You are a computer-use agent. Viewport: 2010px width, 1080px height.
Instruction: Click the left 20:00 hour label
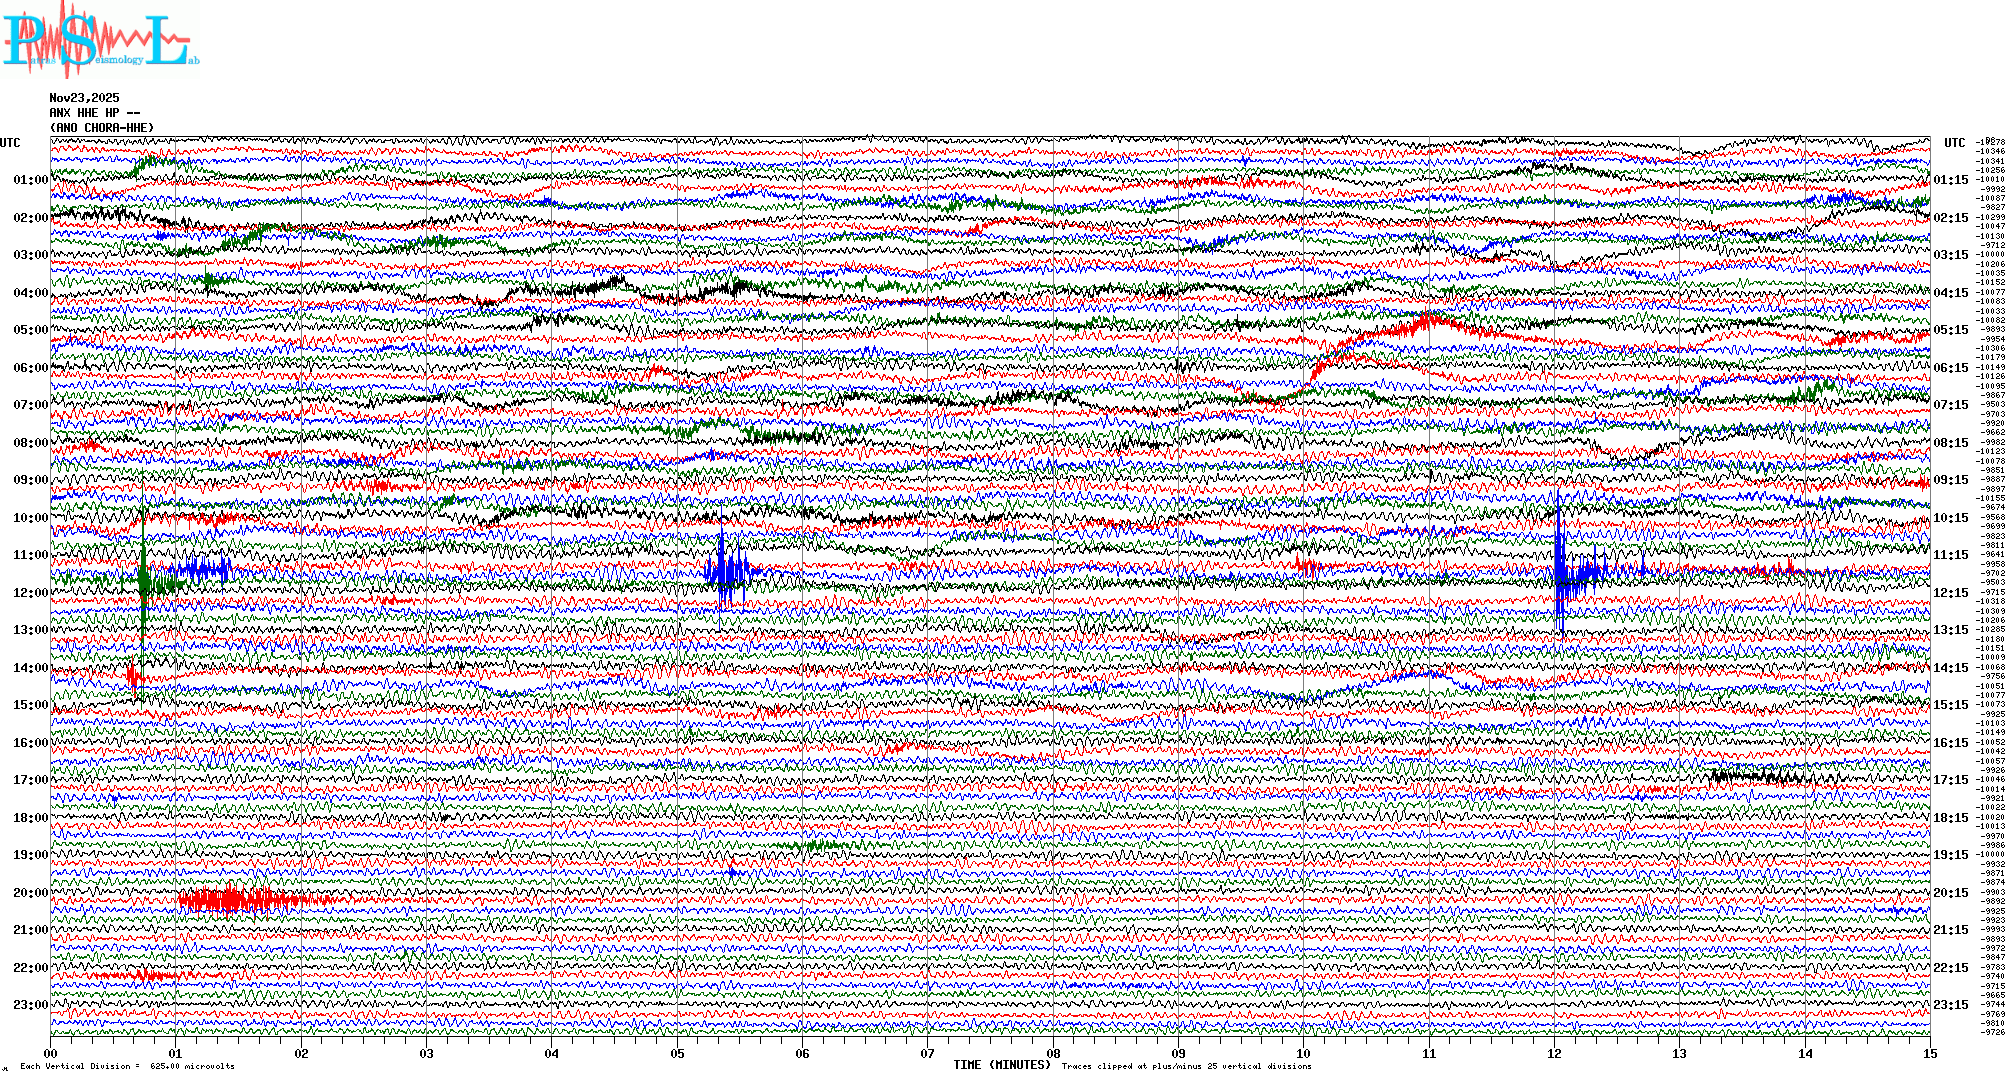point(30,893)
